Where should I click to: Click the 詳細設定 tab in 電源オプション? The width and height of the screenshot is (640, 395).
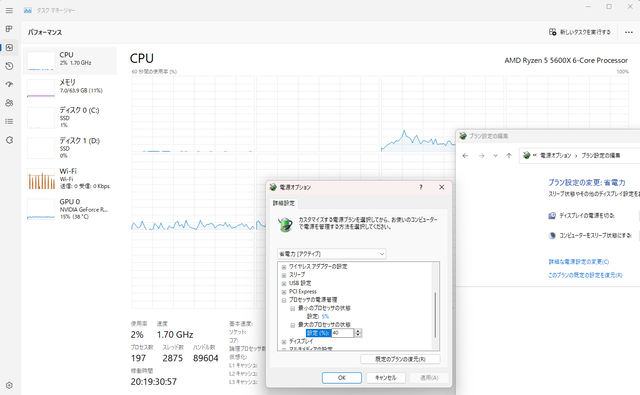284,203
